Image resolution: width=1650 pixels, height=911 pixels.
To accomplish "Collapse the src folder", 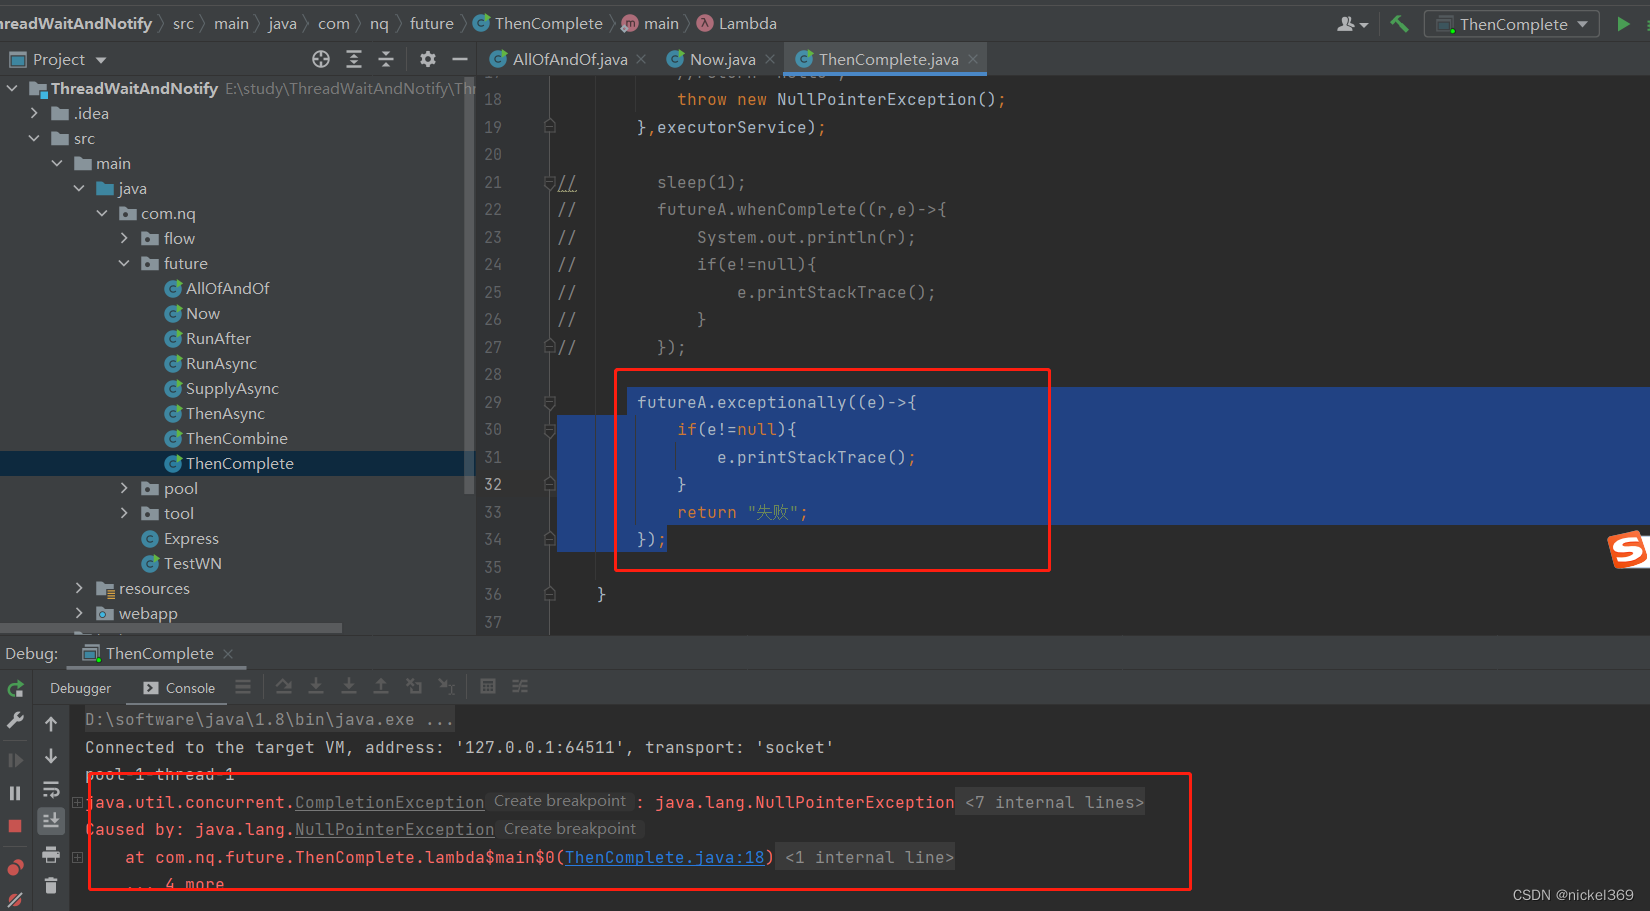I will pos(35,139).
